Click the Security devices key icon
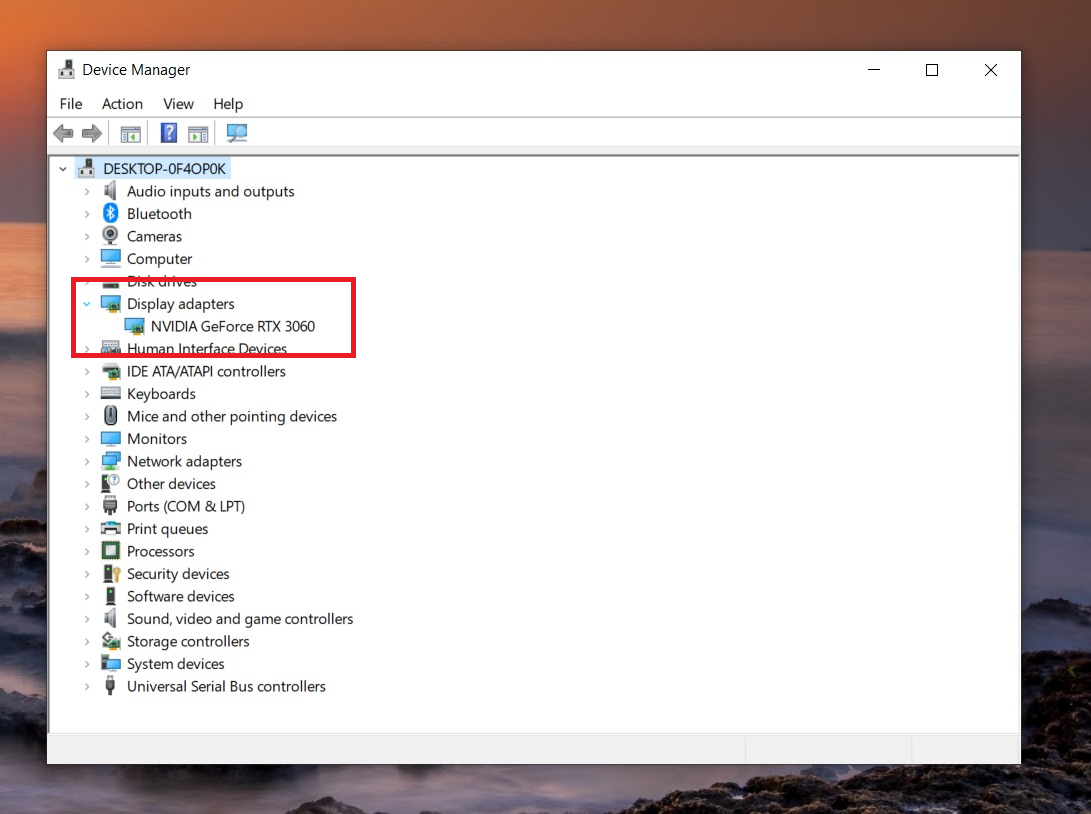1091x814 pixels. (x=111, y=574)
